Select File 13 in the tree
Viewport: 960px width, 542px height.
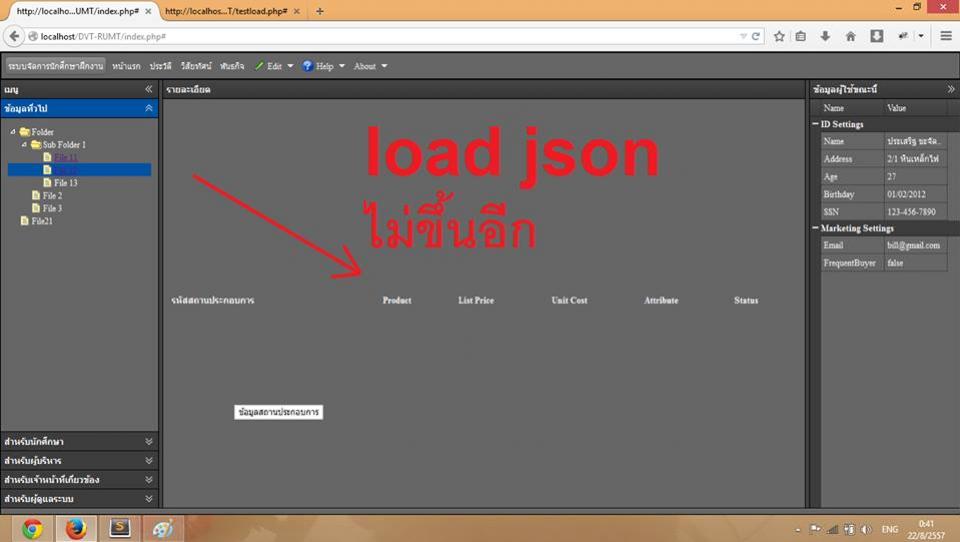[x=66, y=183]
